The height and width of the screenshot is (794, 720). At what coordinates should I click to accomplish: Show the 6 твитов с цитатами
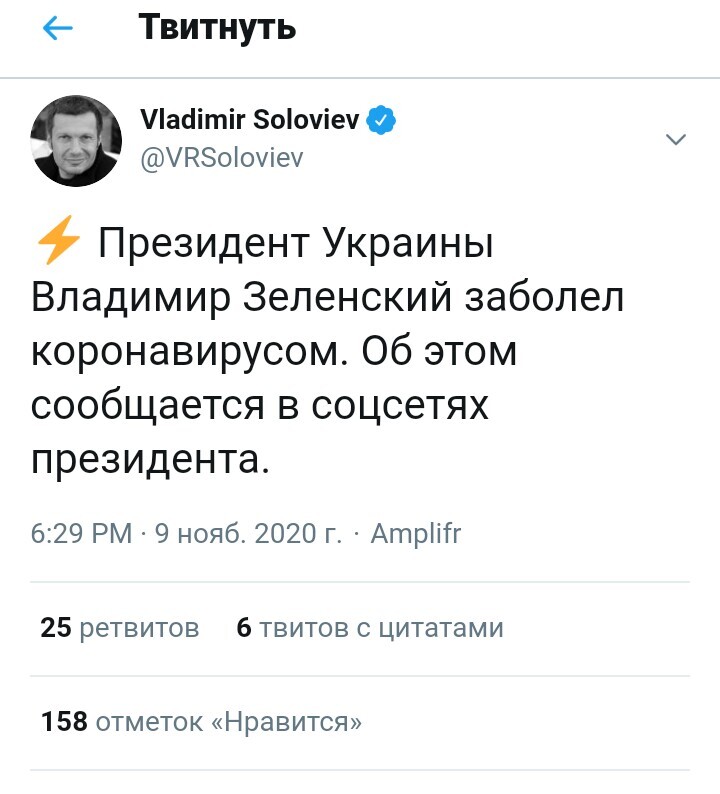coord(370,628)
